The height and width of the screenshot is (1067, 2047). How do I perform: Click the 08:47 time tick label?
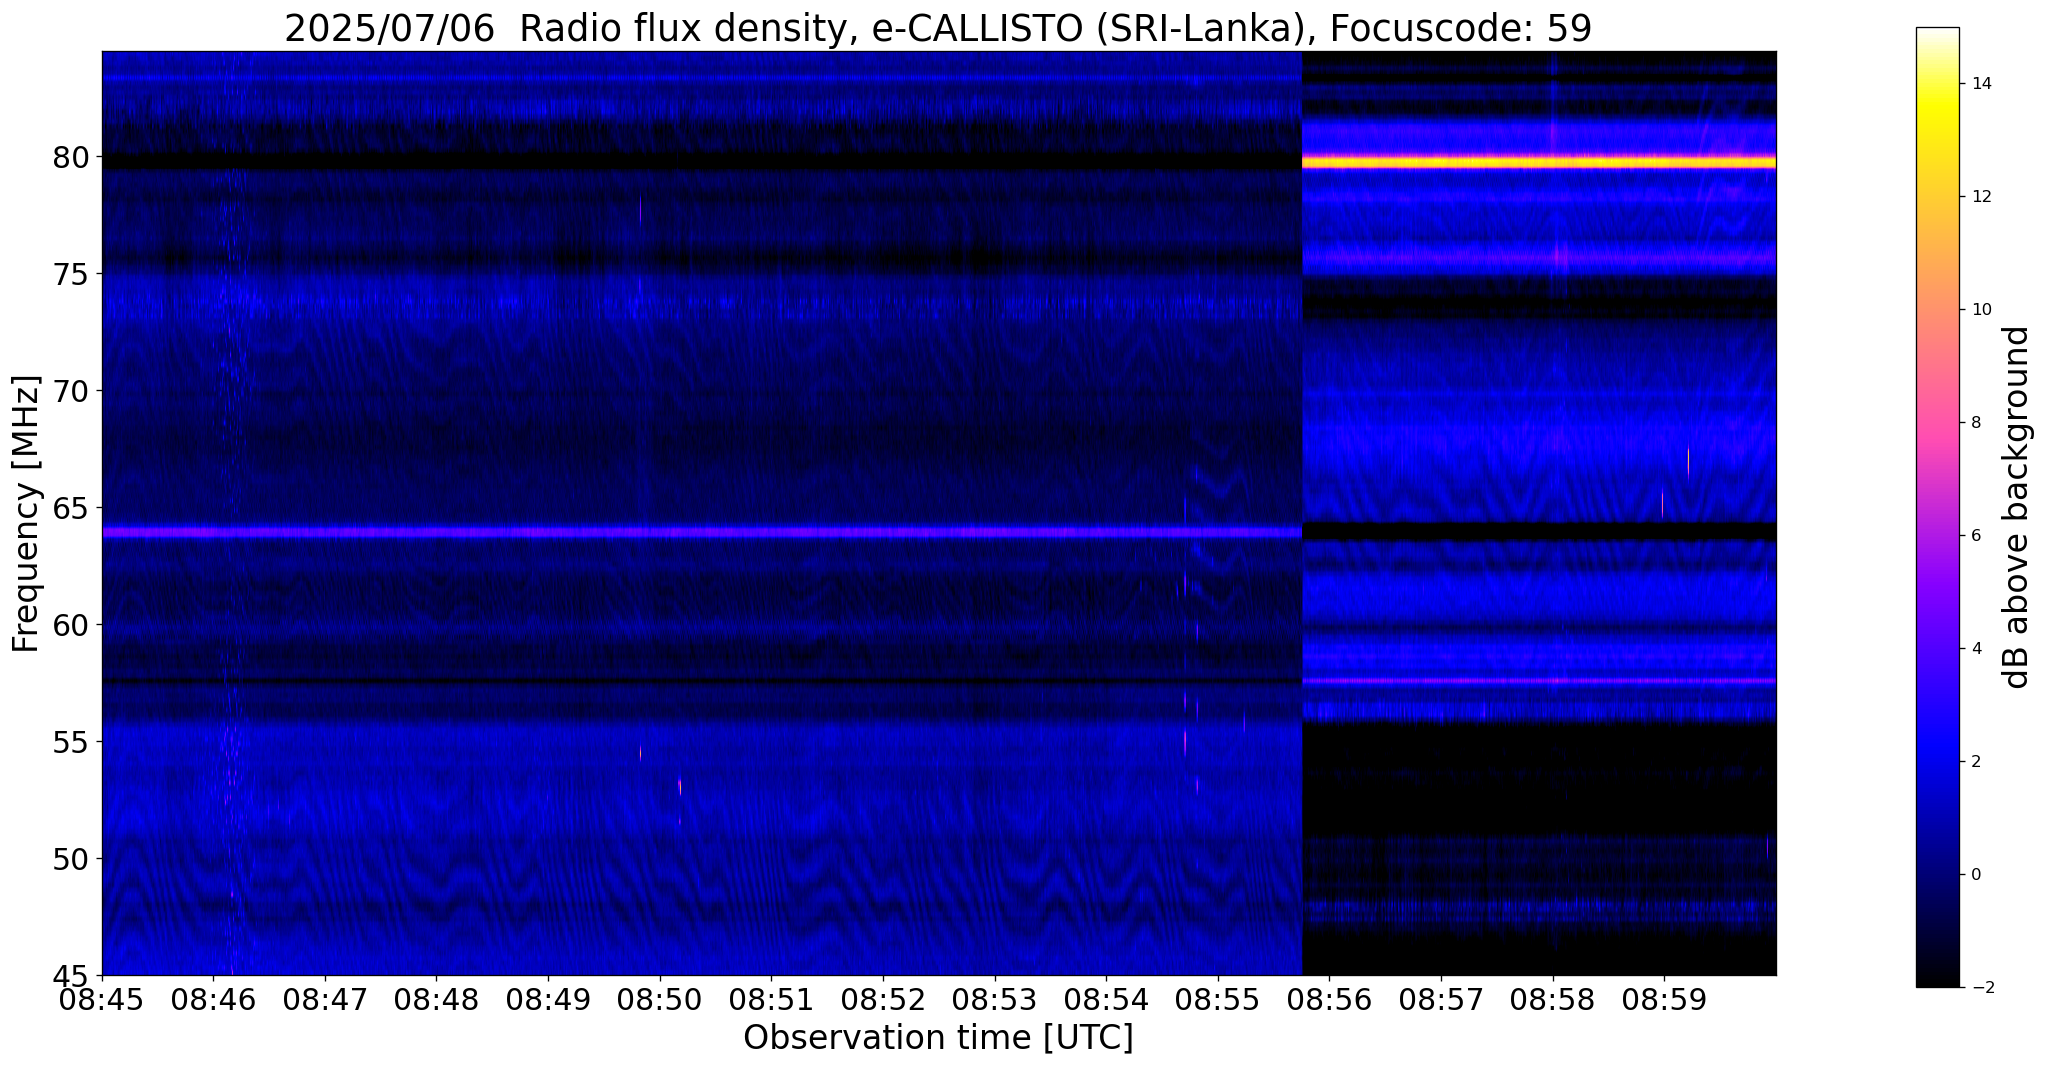pos(325,1000)
